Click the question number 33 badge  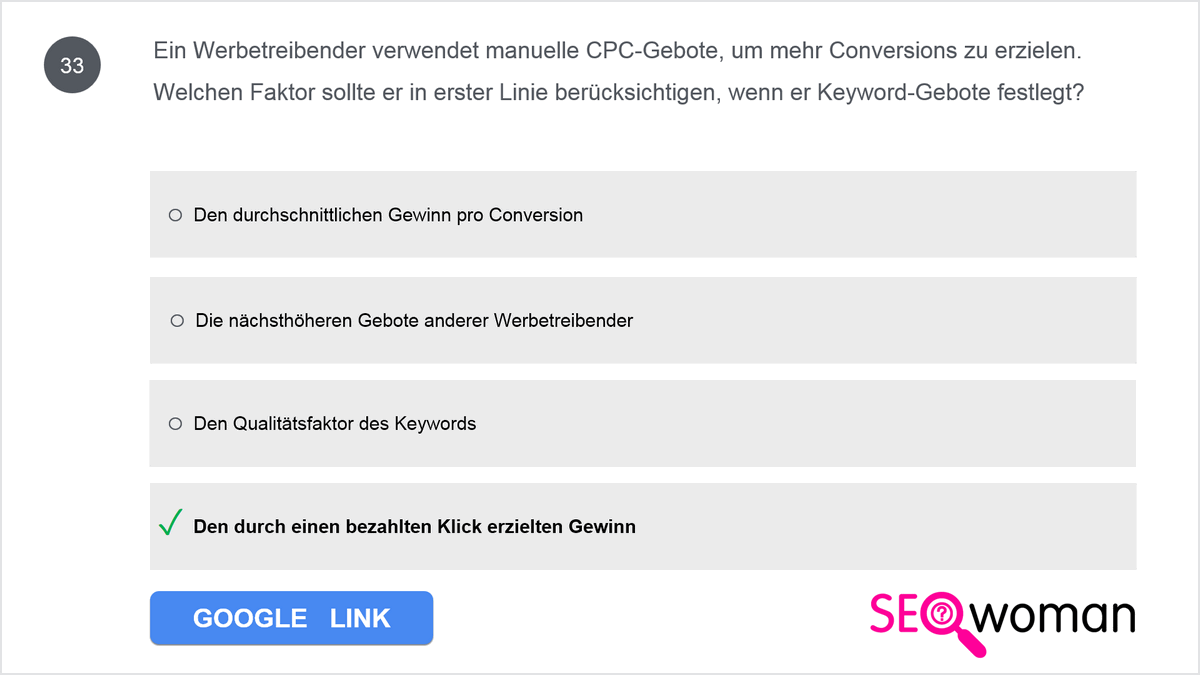pos(72,66)
